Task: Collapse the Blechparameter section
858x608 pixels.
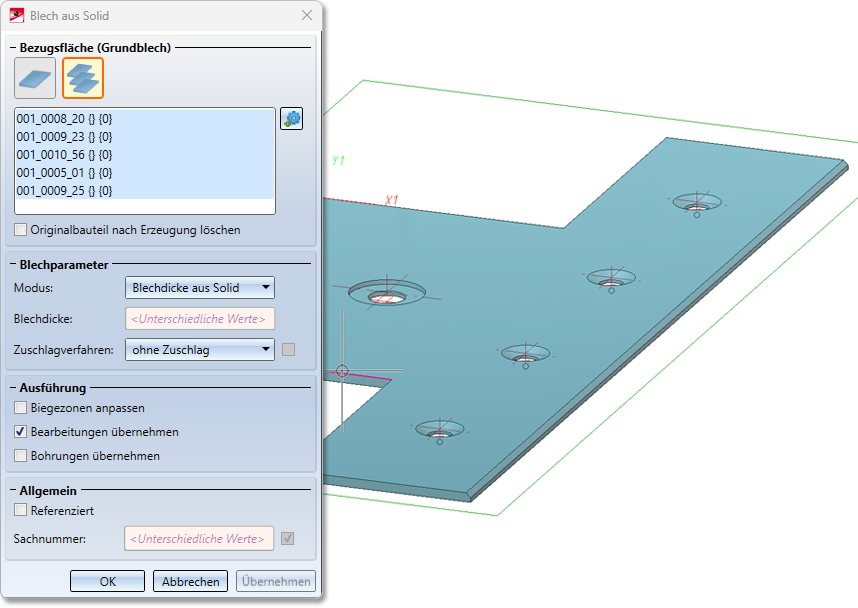Action: pos(13,265)
